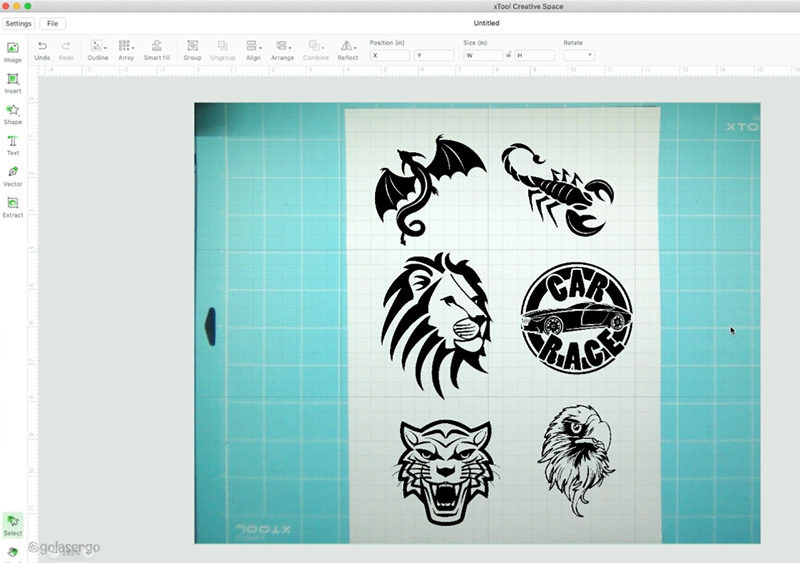Activate the Select cursor tool

click(x=13, y=522)
